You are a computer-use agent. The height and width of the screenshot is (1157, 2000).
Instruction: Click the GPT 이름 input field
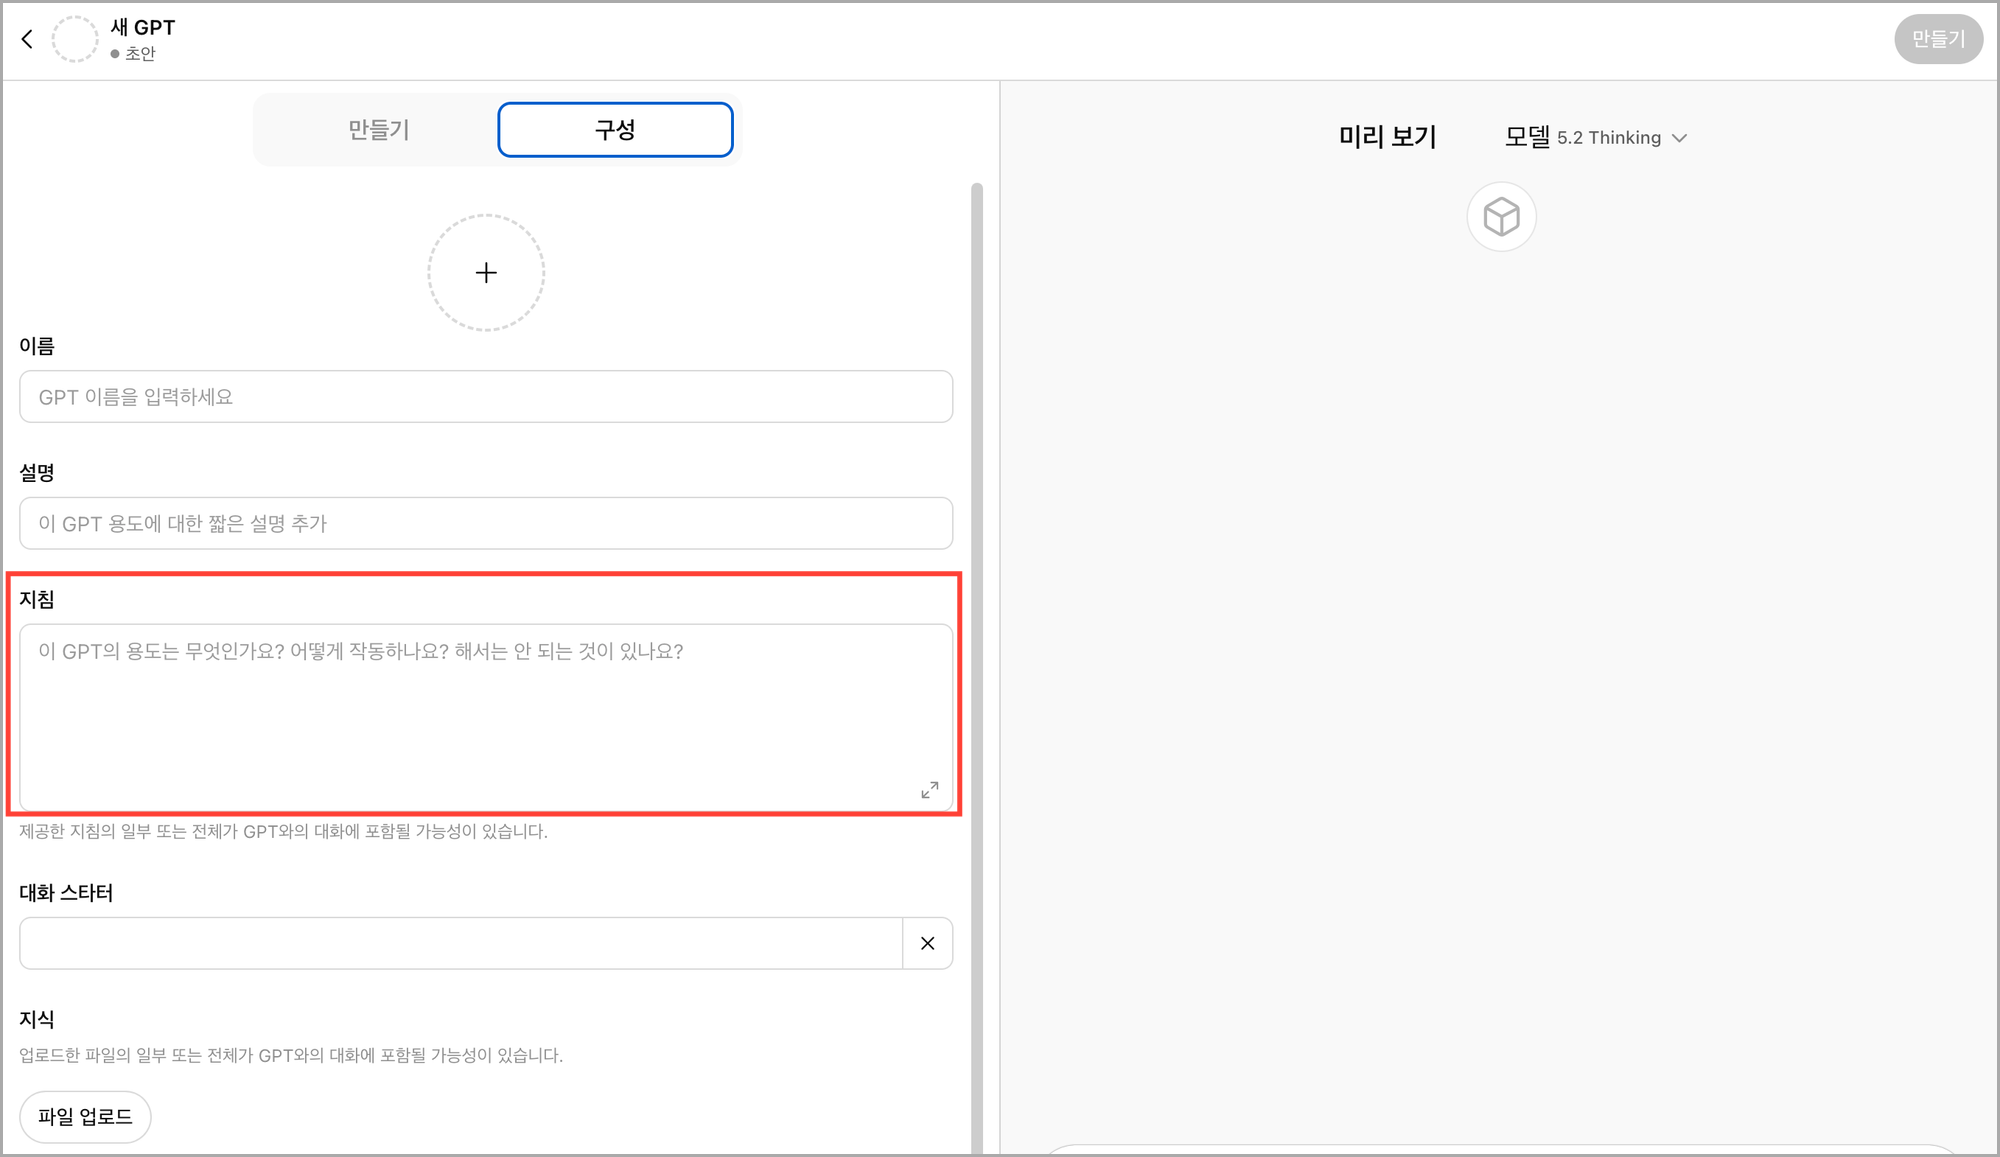pyautogui.click(x=486, y=397)
